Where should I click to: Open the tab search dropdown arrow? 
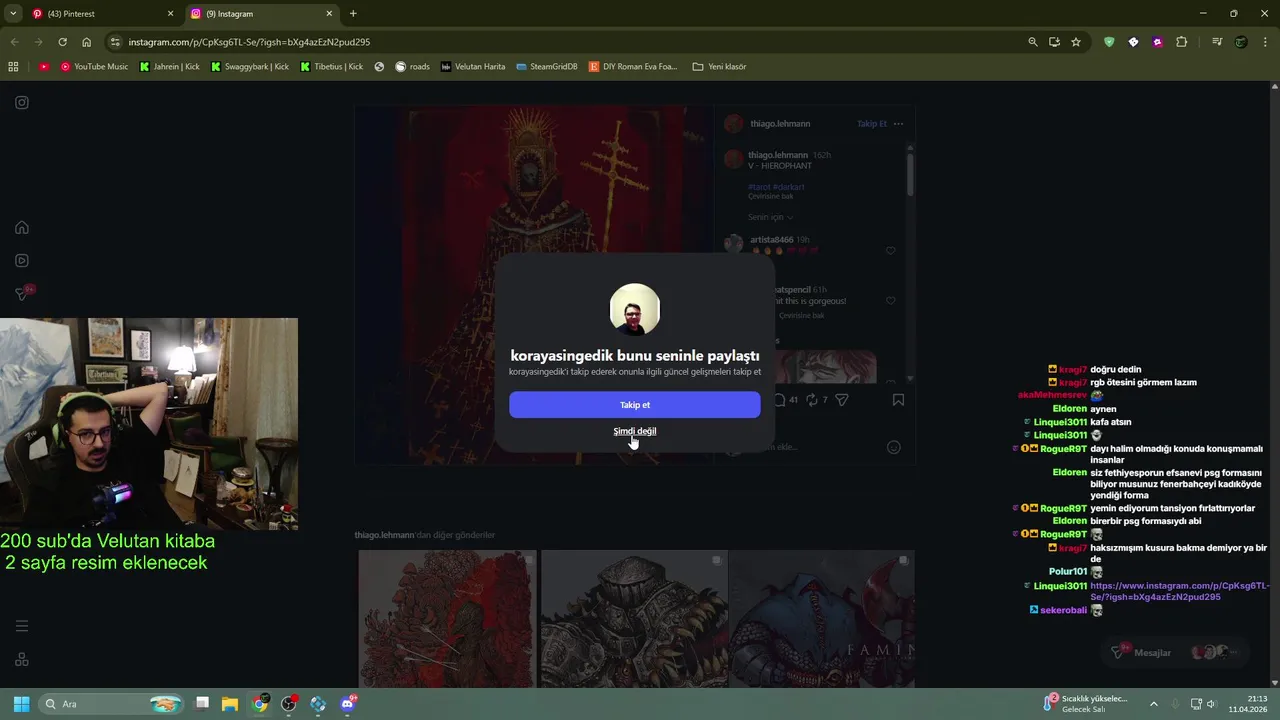pyautogui.click(x=12, y=13)
